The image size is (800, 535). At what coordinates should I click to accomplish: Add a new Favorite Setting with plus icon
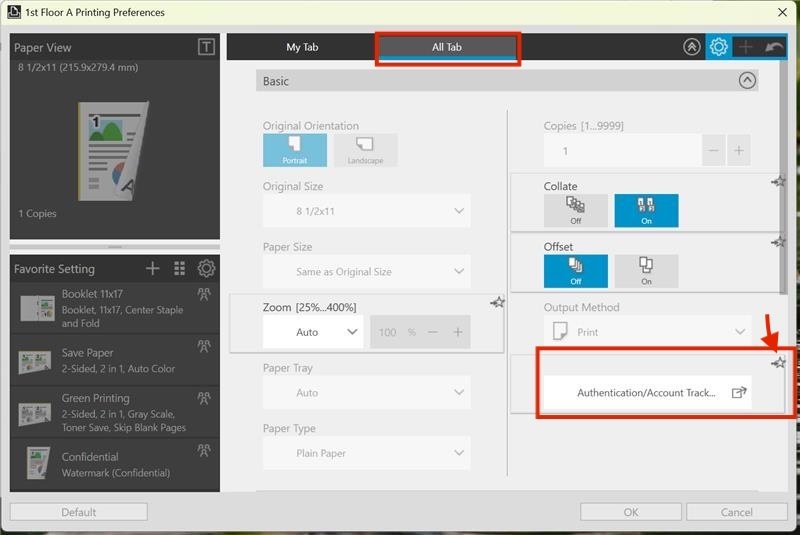152,268
